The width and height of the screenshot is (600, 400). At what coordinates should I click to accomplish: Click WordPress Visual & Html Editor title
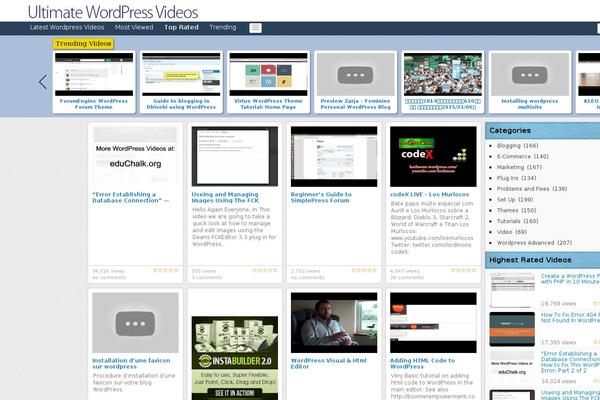(x=329, y=364)
